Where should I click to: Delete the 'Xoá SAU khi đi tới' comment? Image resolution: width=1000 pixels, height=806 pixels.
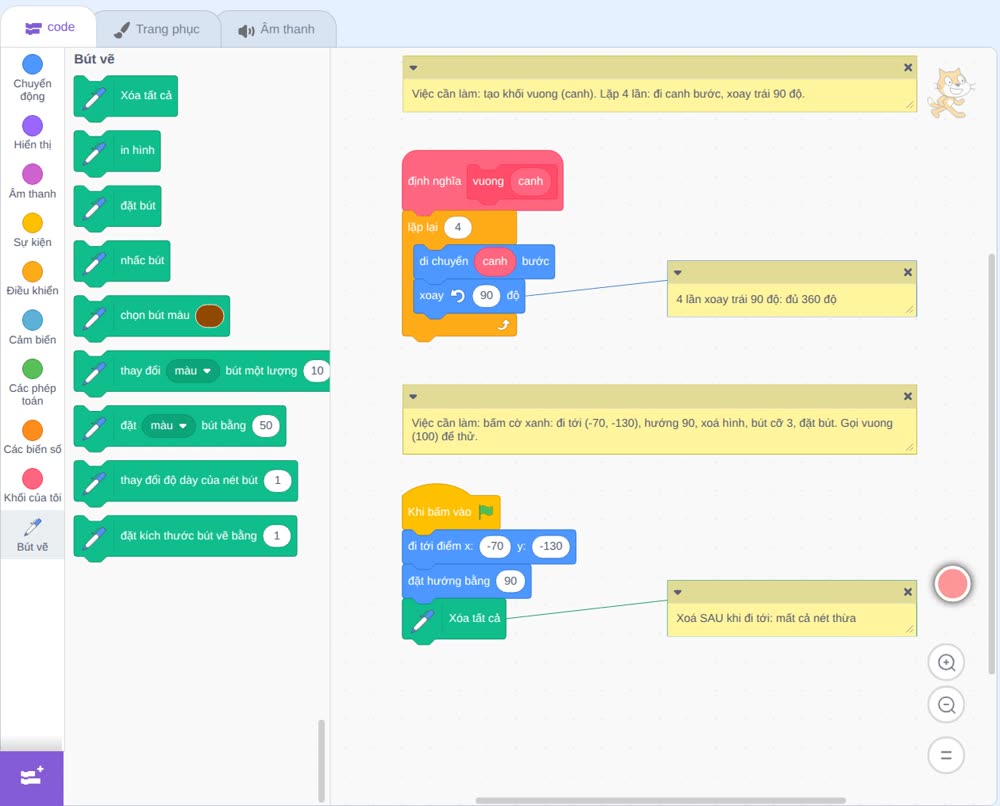908,592
